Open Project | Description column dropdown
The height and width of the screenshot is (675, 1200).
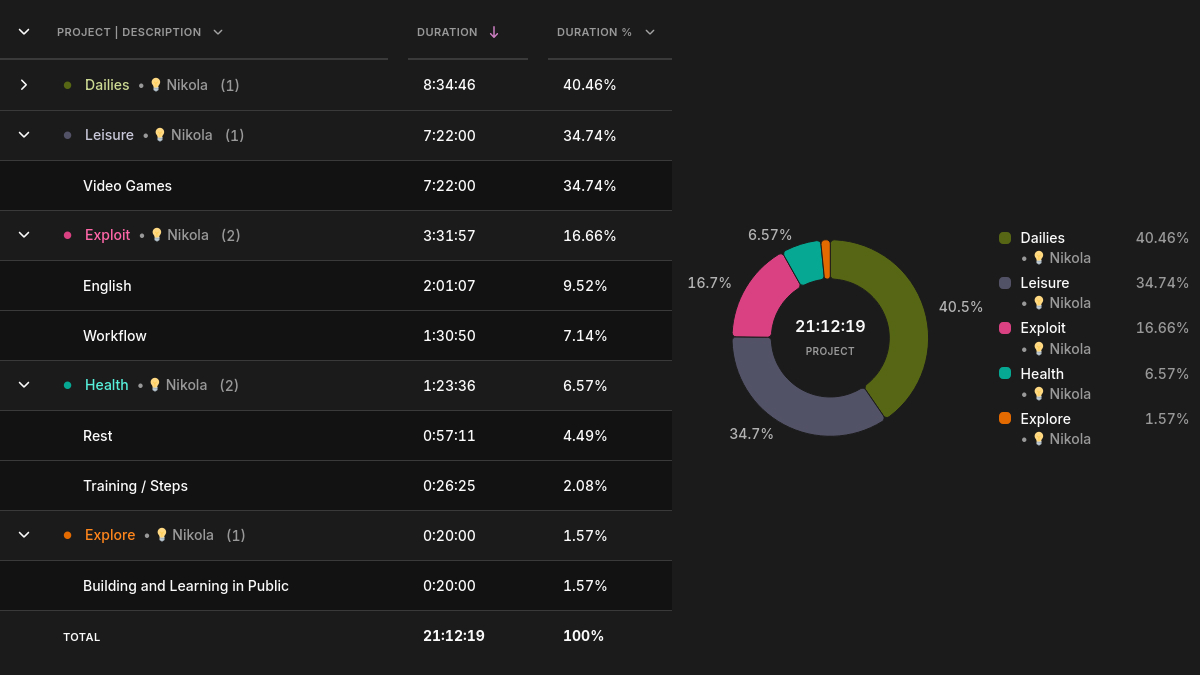click(218, 32)
